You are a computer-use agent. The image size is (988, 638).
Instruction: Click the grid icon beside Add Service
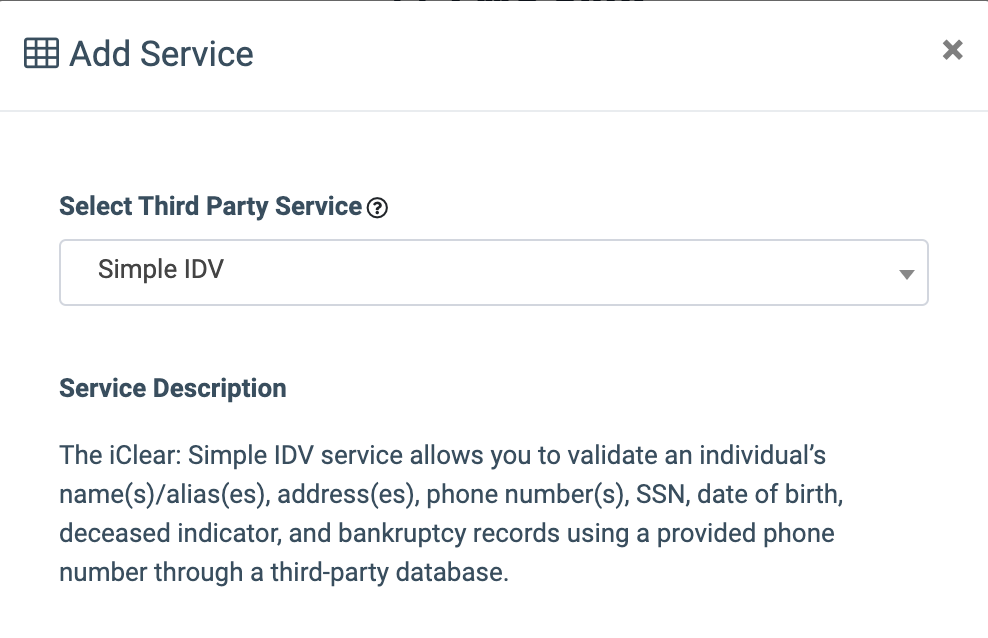click(x=41, y=53)
